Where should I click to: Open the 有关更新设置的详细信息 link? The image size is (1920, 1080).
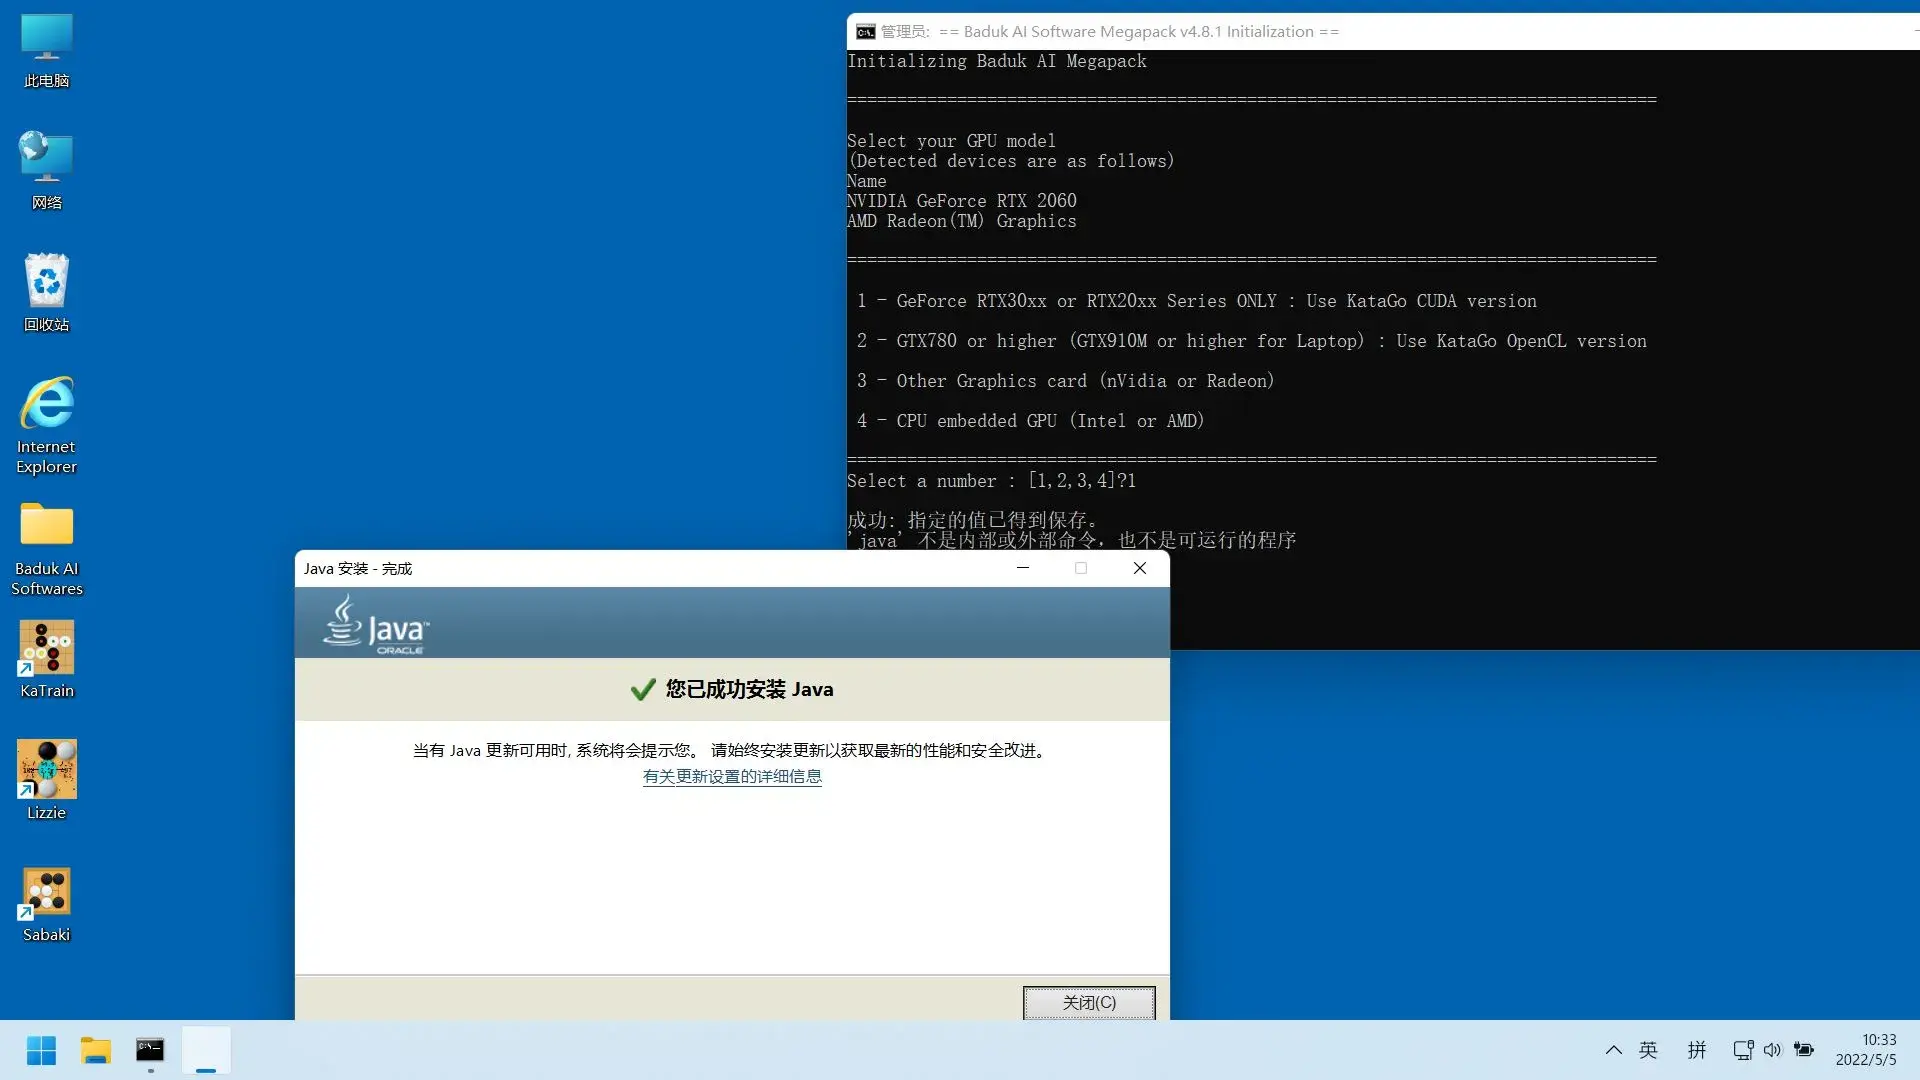[732, 777]
